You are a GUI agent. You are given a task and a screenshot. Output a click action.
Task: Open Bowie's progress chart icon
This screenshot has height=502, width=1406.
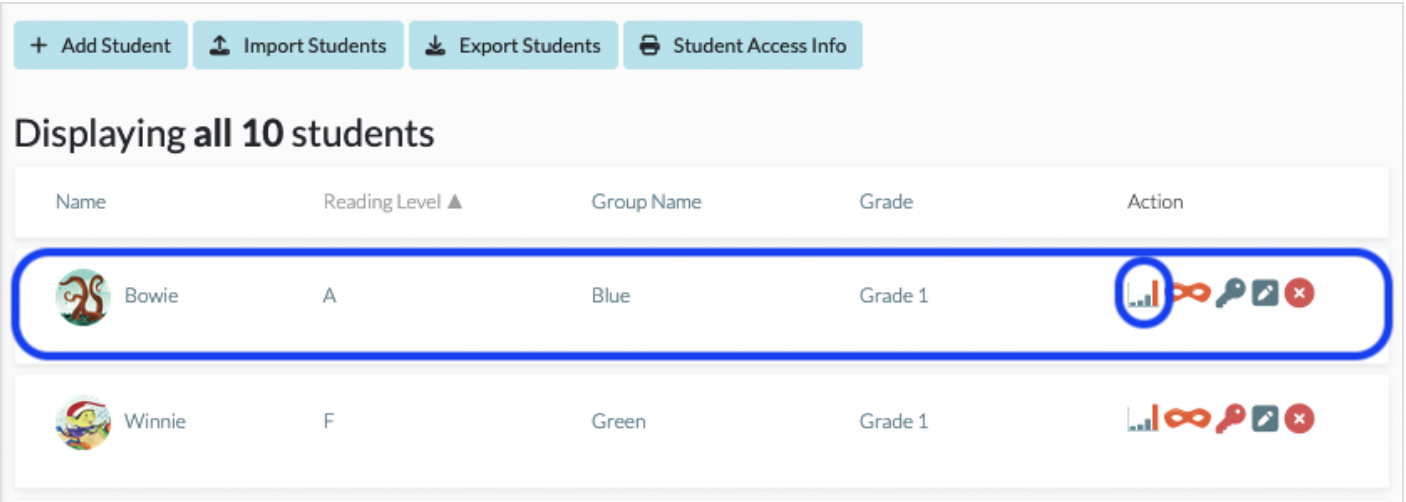pyautogui.click(x=1142, y=294)
